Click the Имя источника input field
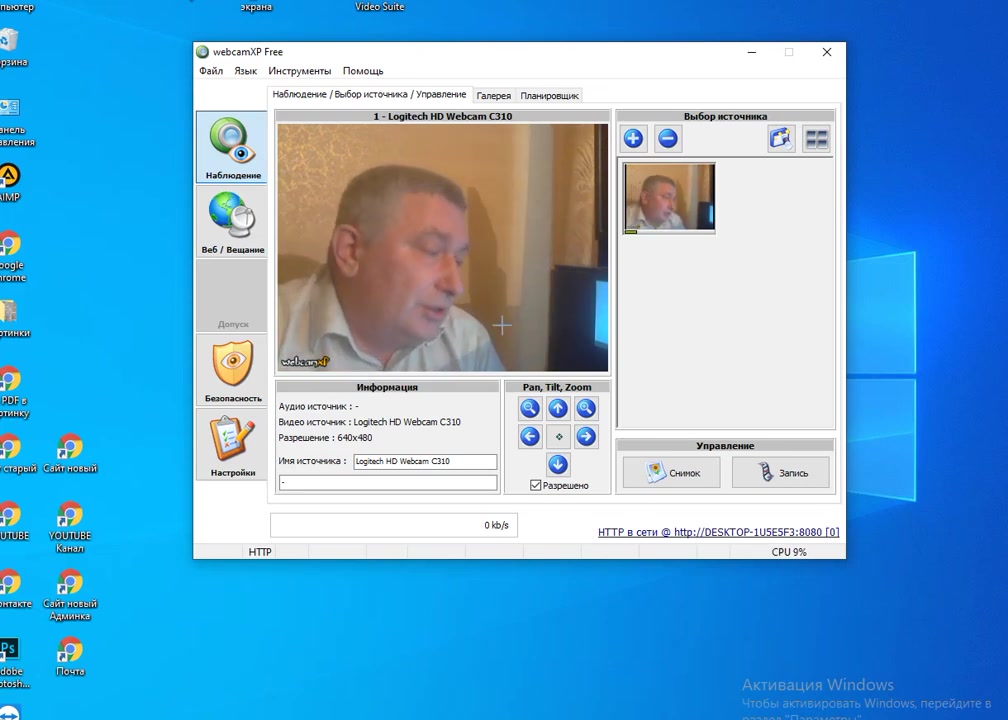The image size is (1008, 720). coord(425,462)
